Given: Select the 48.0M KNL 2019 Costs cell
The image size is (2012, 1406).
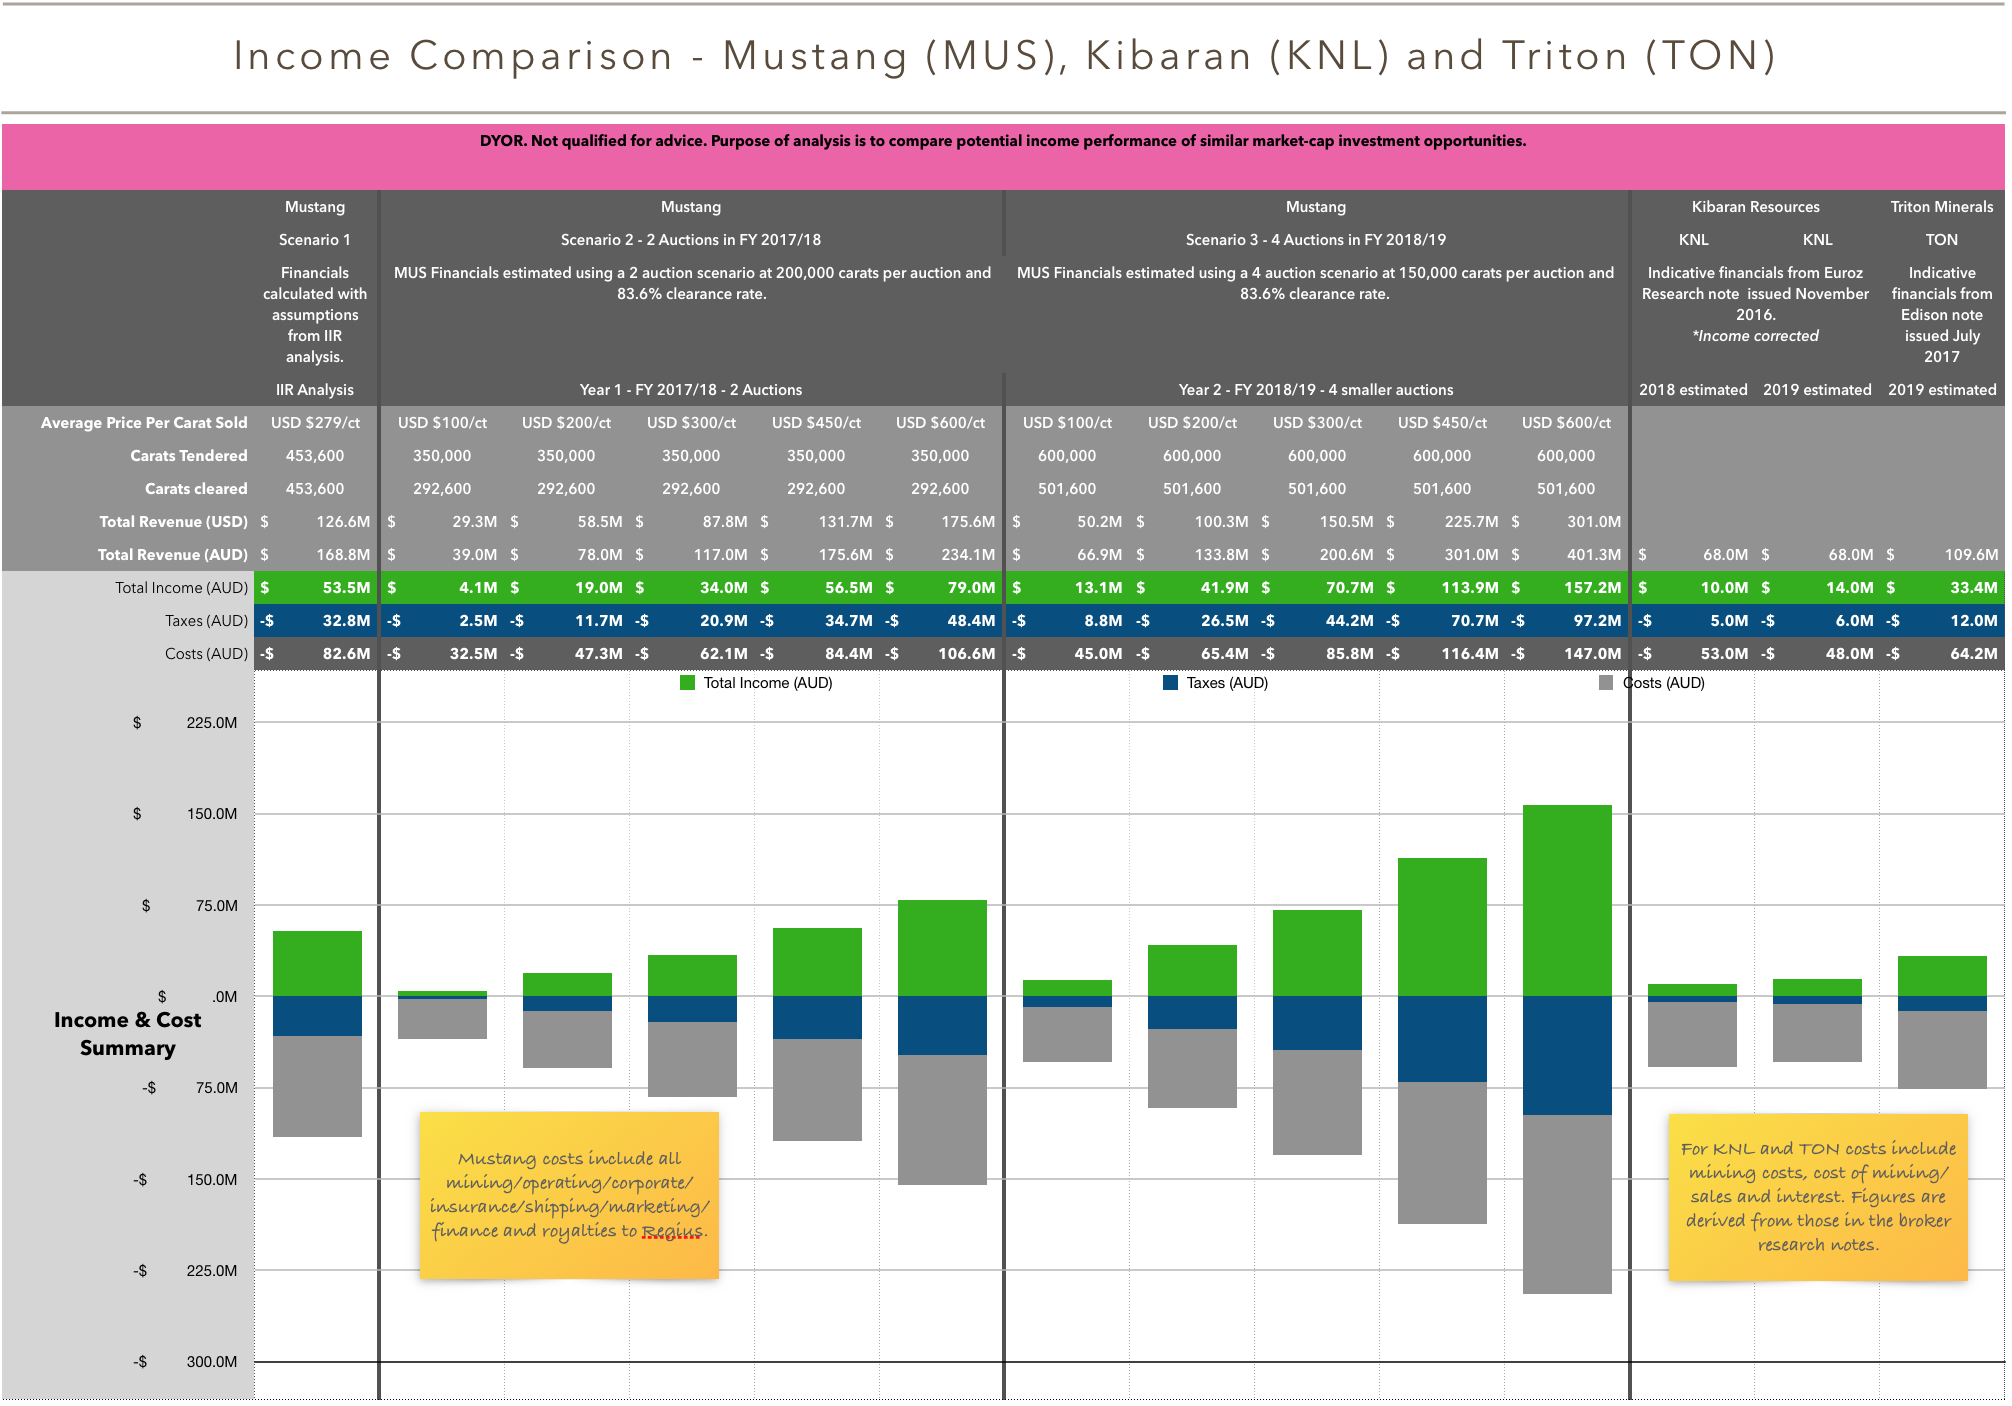Looking at the screenshot, I should 1817,654.
